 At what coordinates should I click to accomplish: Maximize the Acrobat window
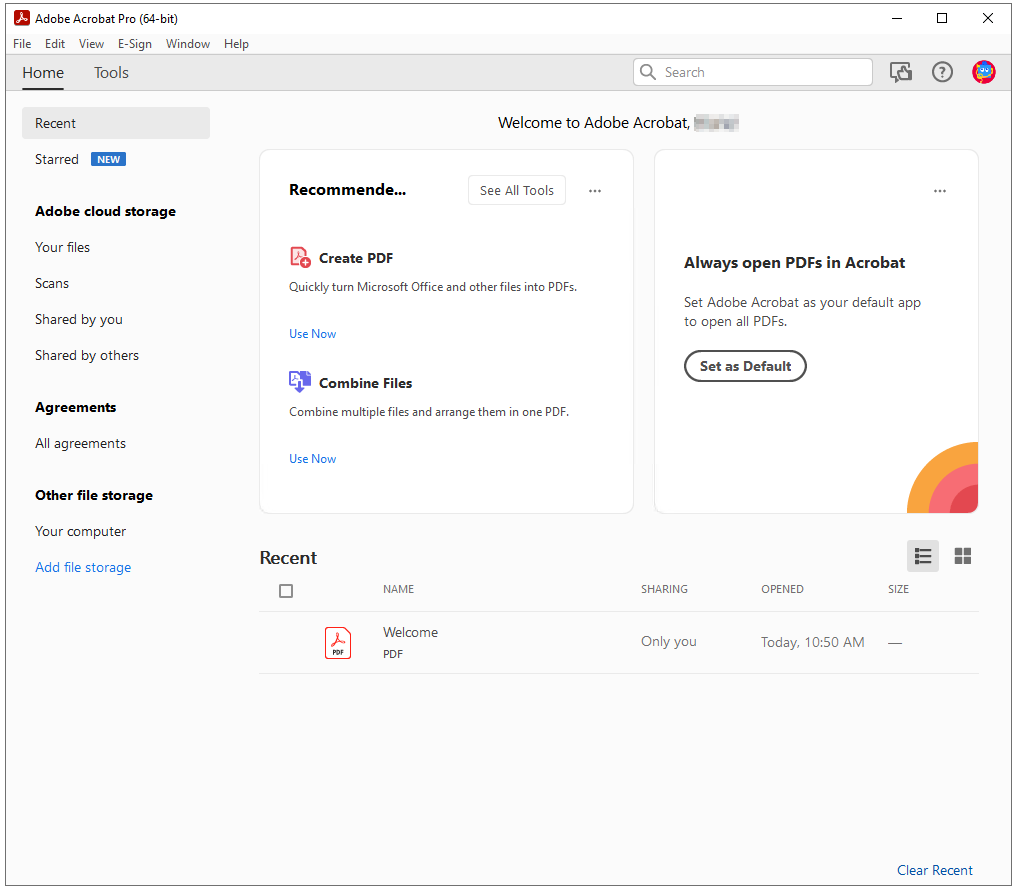coord(942,18)
